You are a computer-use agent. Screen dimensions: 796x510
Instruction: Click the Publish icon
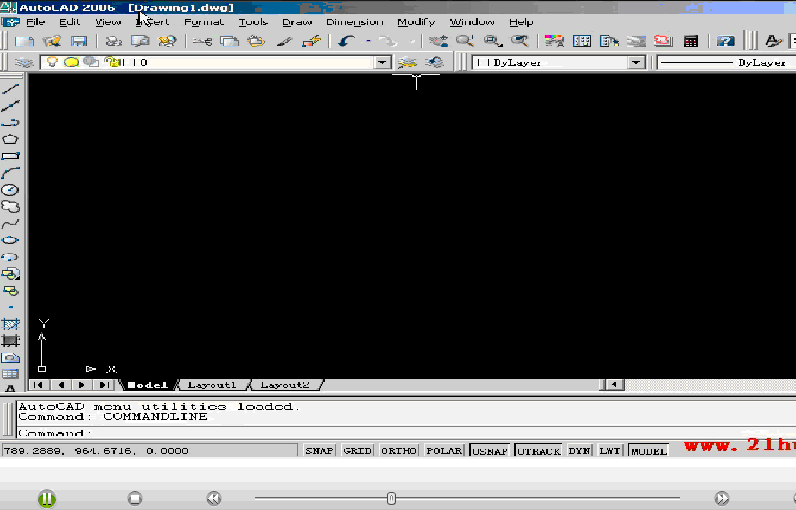(x=168, y=42)
